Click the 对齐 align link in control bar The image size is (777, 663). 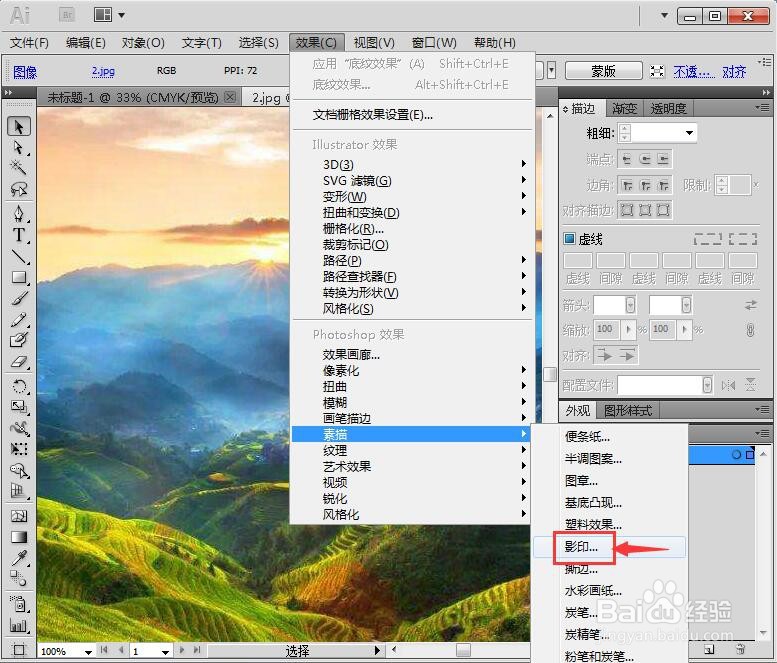coord(734,72)
